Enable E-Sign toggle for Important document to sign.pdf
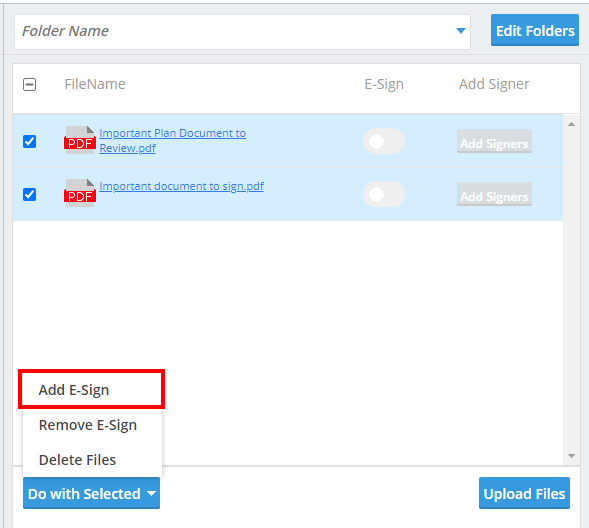The height and width of the screenshot is (528, 589). tap(384, 195)
